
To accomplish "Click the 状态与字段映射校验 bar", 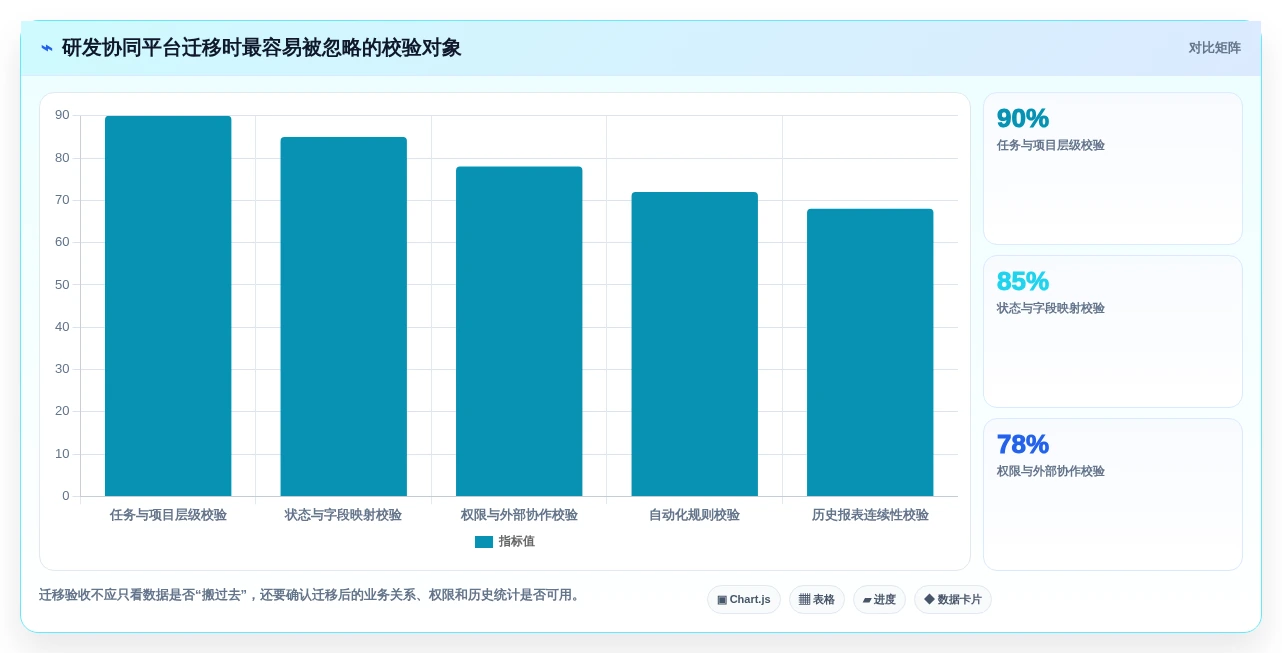I will (x=344, y=317).
